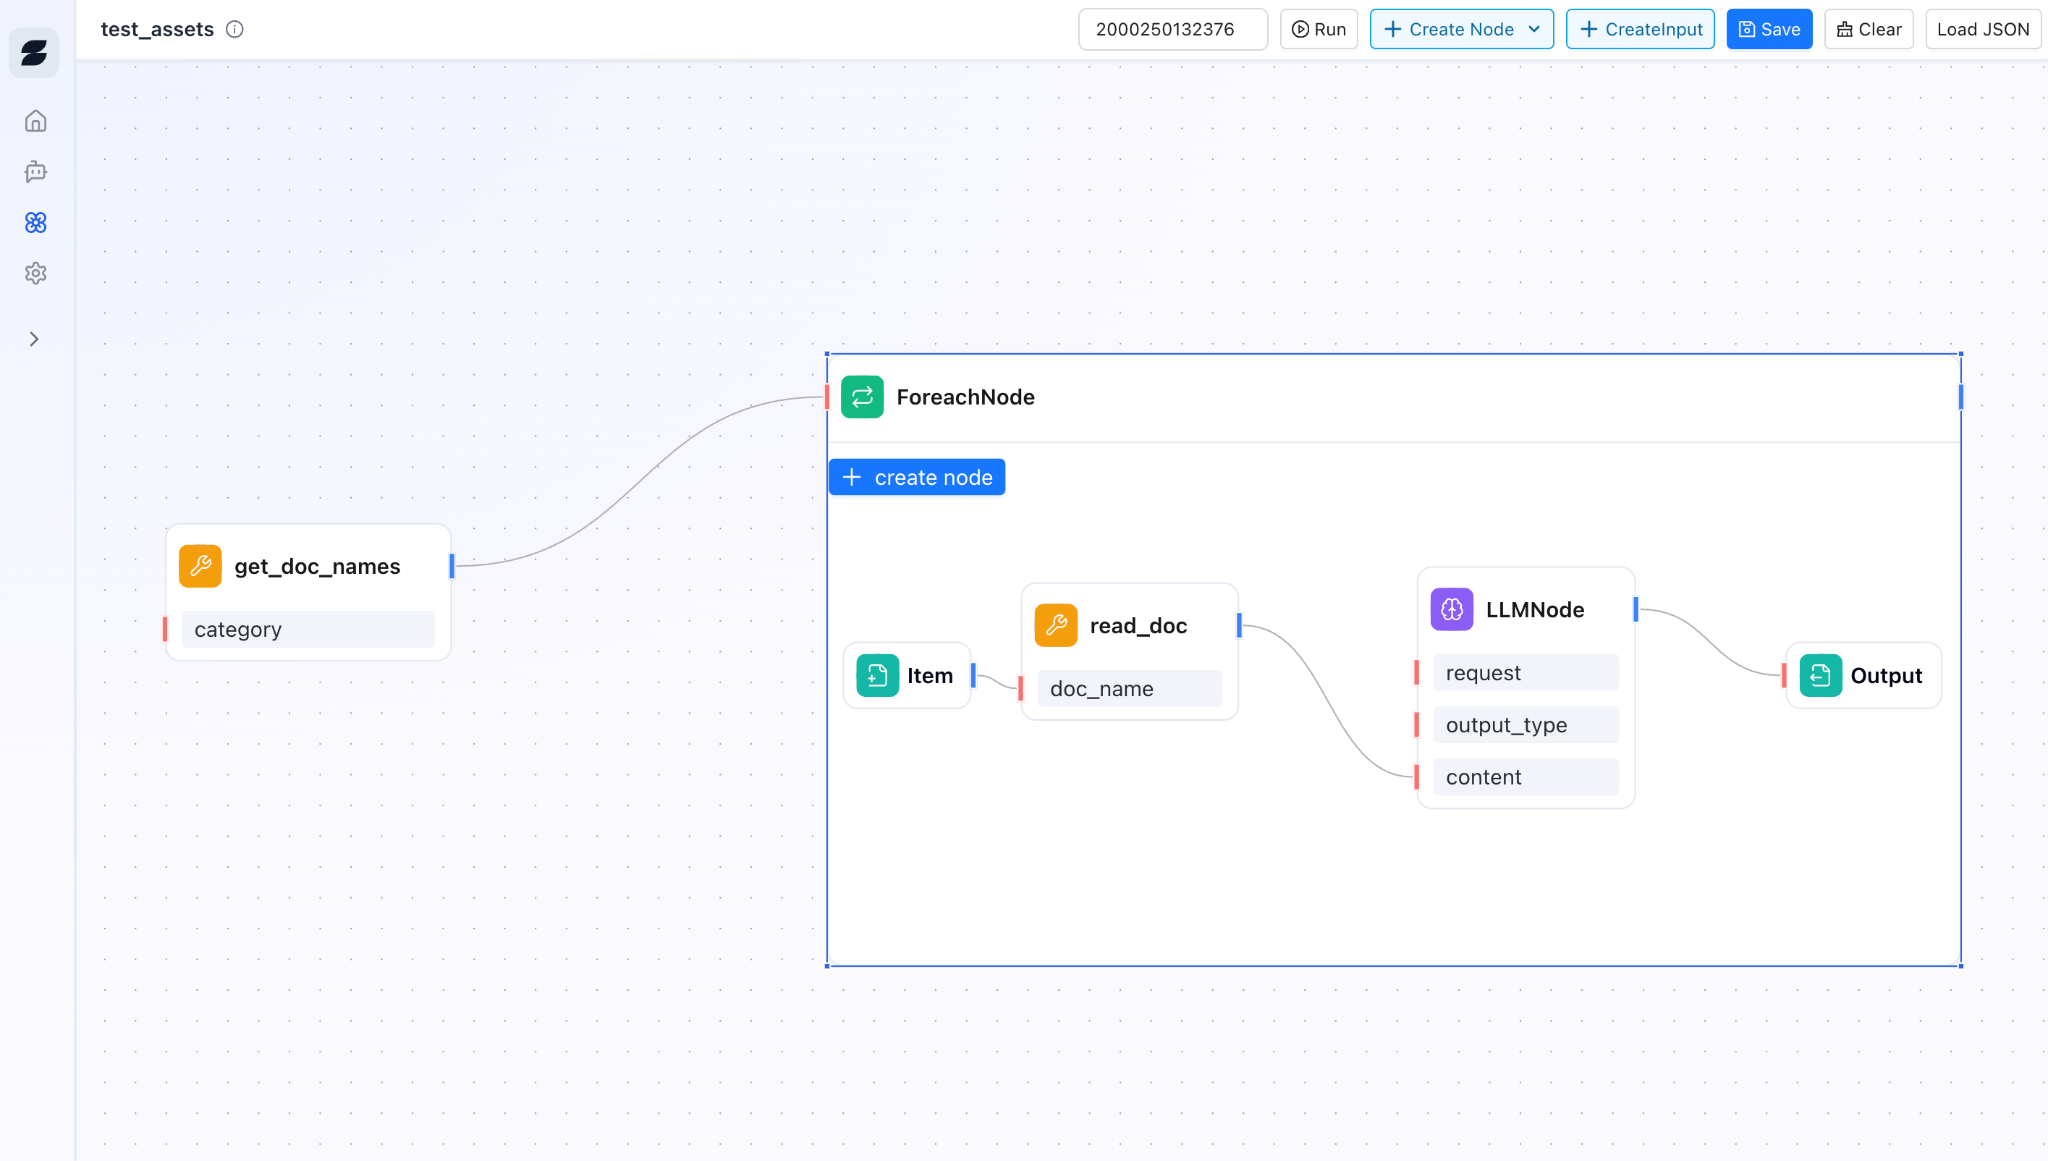The height and width of the screenshot is (1161, 2048).
Task: Open the chatbot icon in sidebar
Action: coord(36,172)
